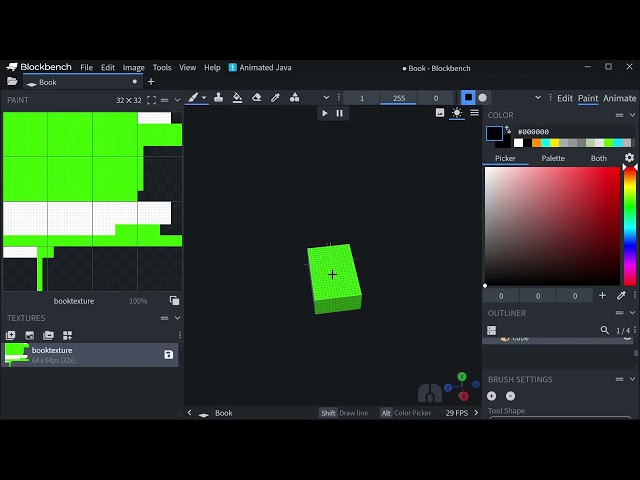Switch to the Palette color tab

pos(553,158)
